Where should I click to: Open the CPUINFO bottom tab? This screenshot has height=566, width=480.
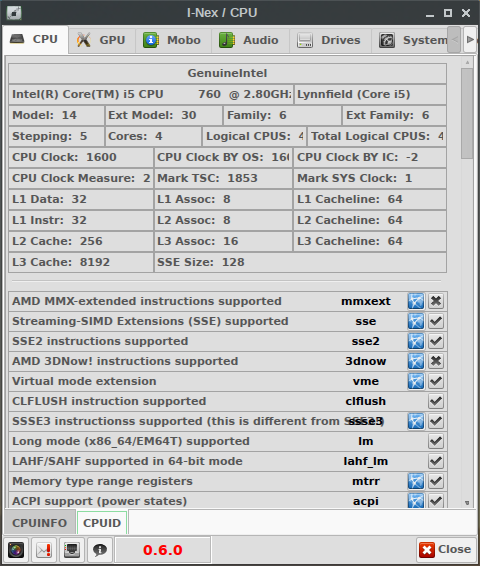point(40,523)
